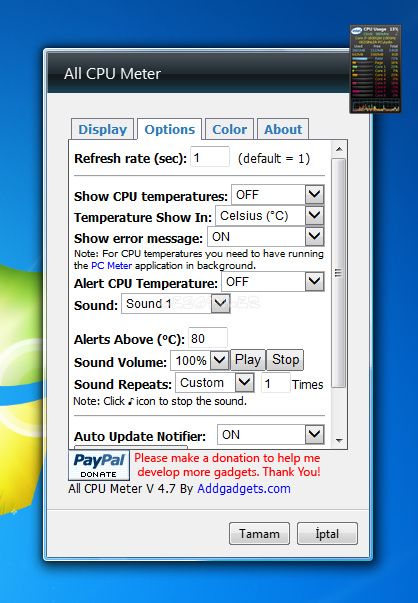Select the Options tab

pyautogui.click(x=170, y=129)
